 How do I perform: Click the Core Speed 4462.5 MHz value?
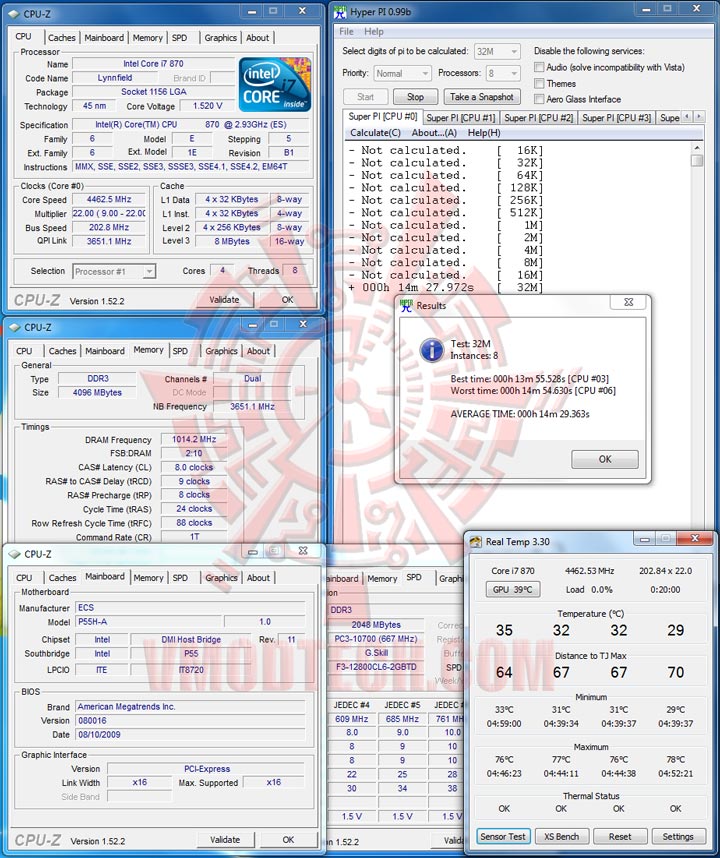pos(109,200)
